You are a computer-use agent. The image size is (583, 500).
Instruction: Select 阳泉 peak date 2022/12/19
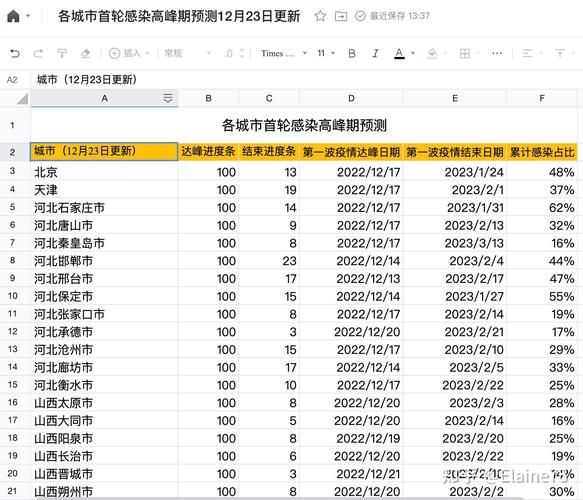351,438
